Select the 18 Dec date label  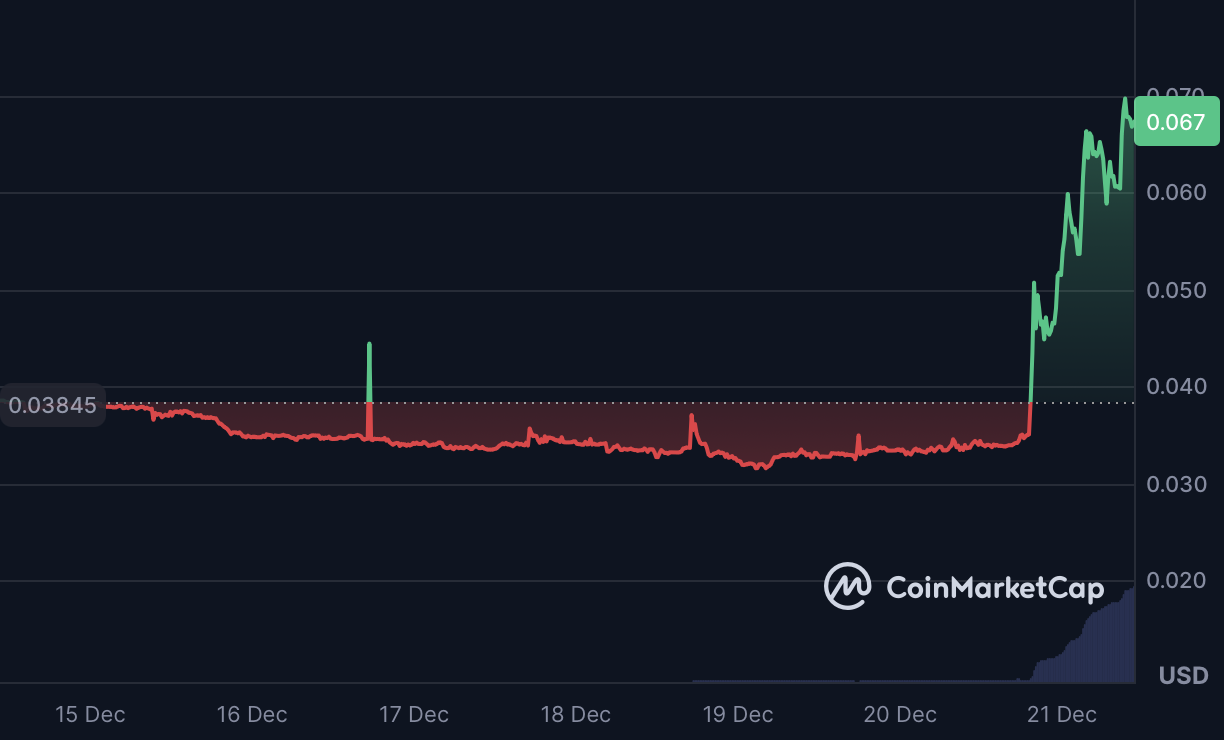tap(576, 714)
